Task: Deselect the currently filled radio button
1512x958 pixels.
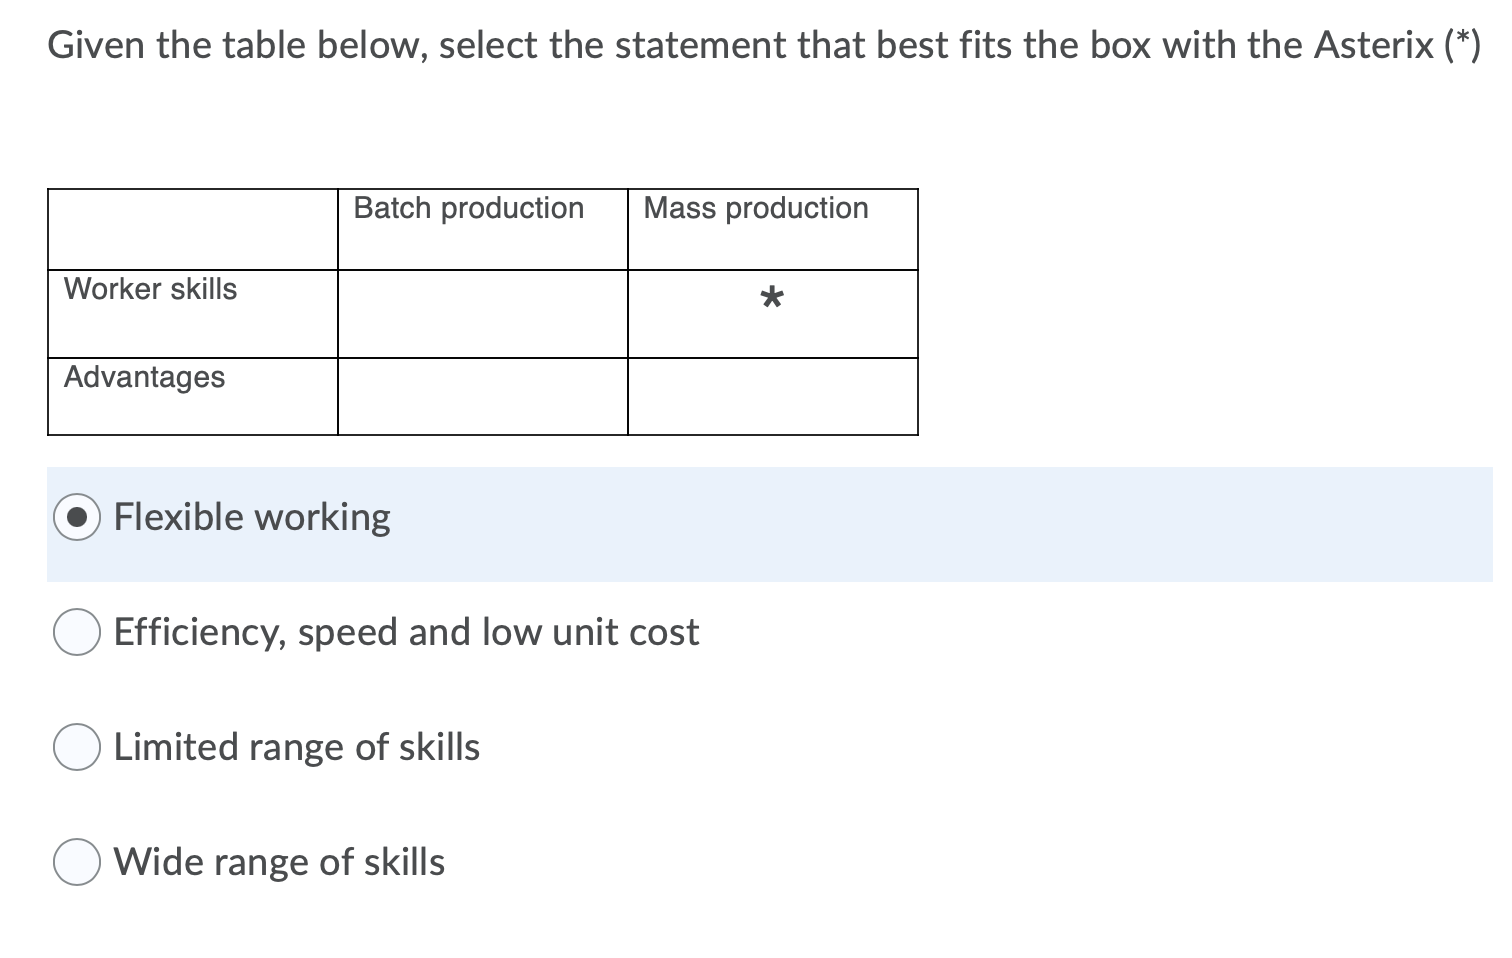Action: (77, 517)
